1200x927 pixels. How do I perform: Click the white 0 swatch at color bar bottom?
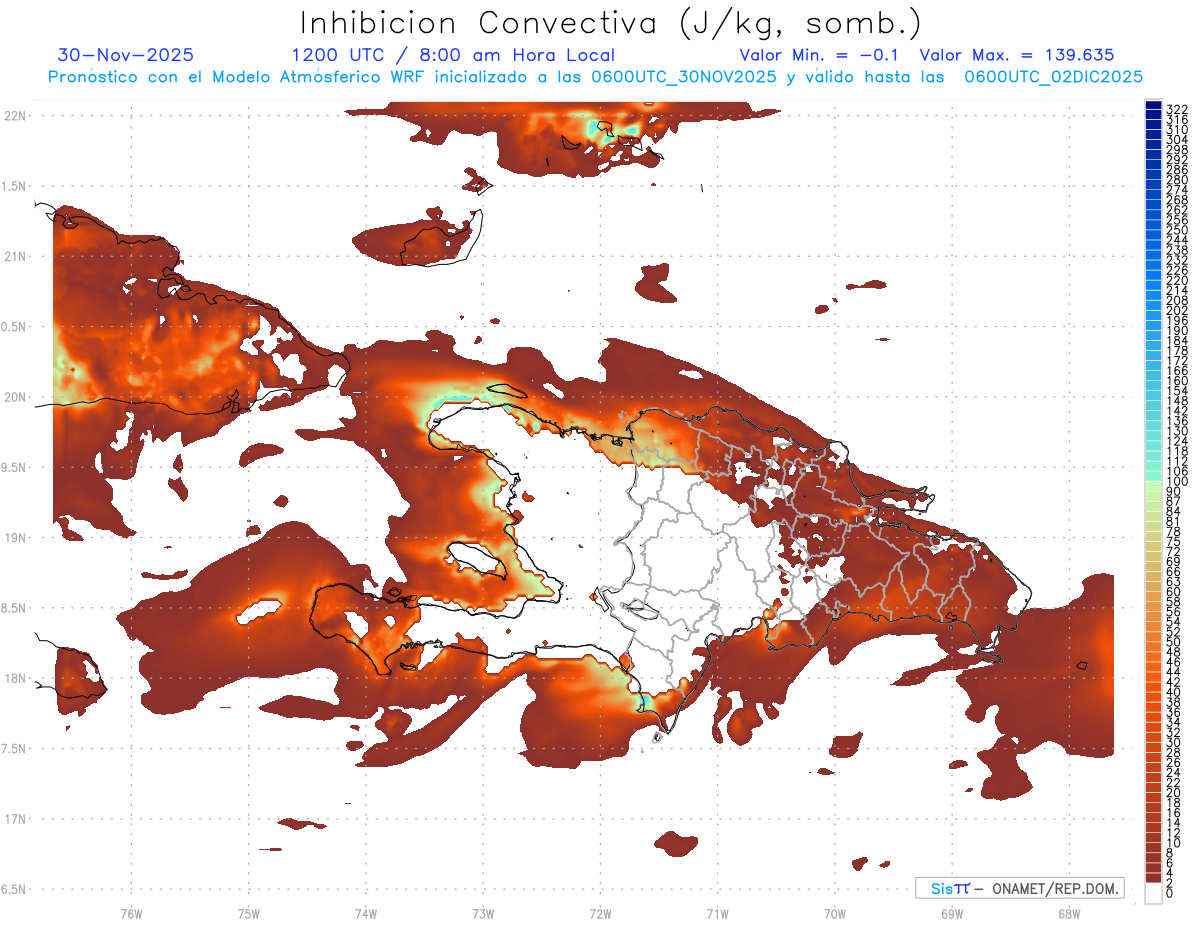[x=1153, y=893]
